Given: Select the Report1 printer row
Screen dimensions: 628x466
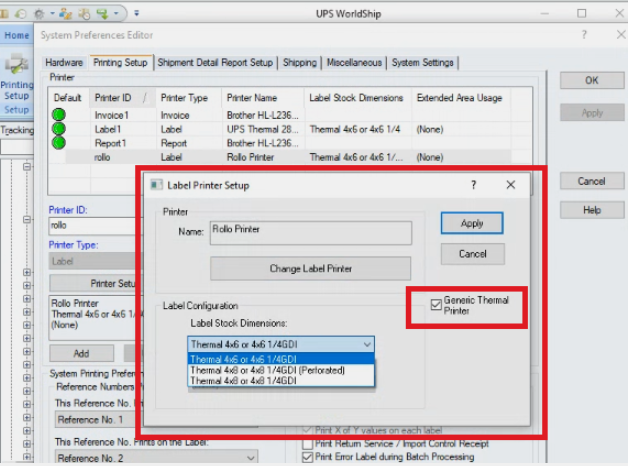Looking at the screenshot, I should 280,143.
